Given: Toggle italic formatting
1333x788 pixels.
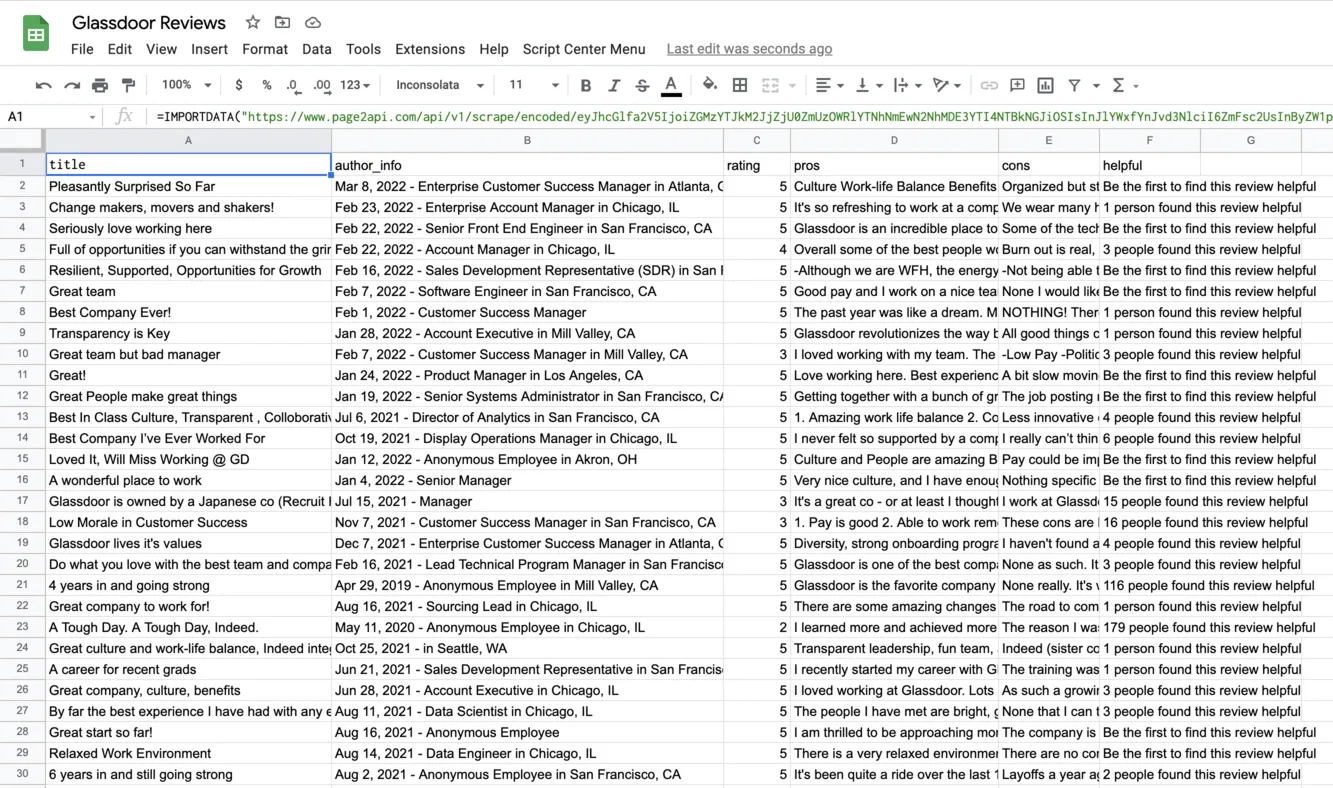Looking at the screenshot, I should (614, 85).
